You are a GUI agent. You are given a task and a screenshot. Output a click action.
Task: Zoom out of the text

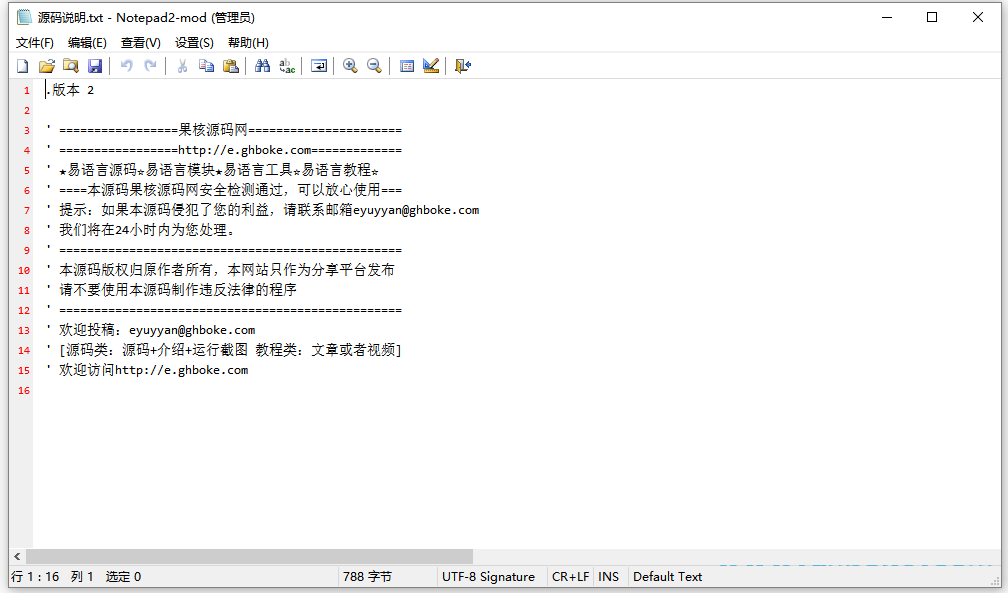tap(374, 65)
